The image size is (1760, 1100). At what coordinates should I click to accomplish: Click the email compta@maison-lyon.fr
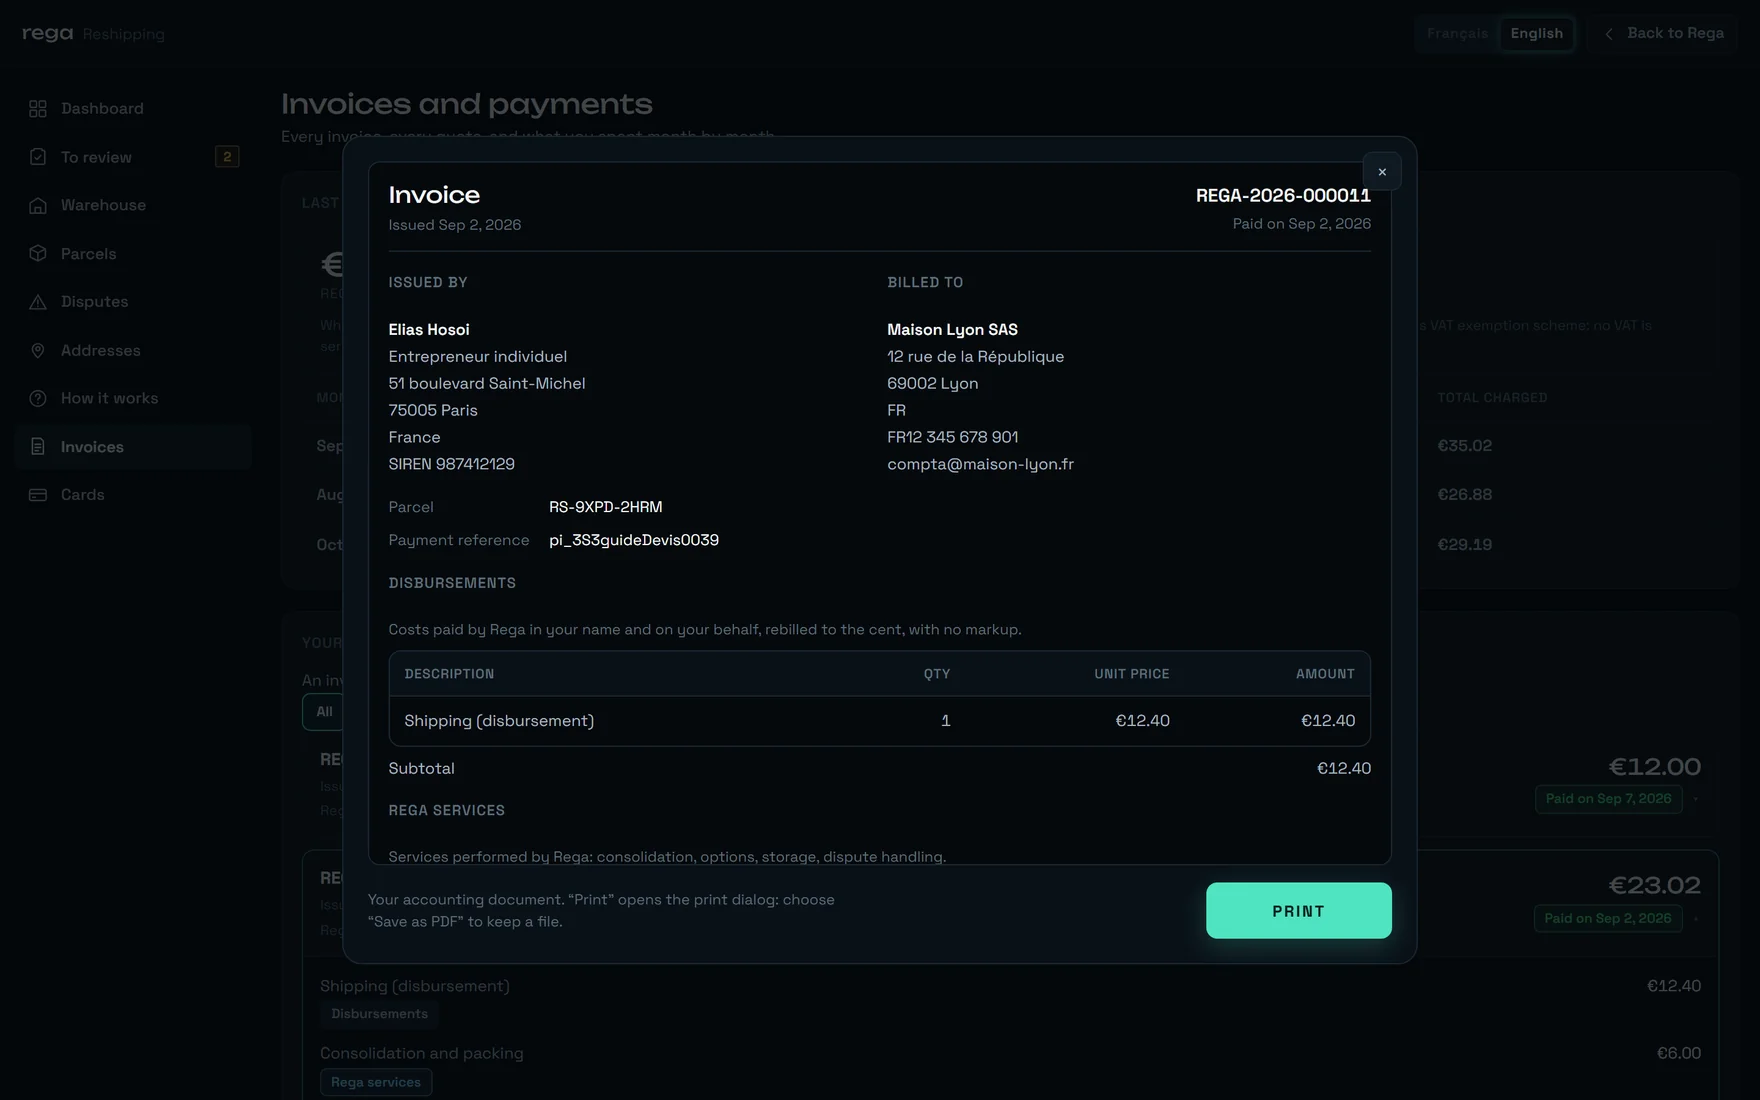click(x=980, y=464)
